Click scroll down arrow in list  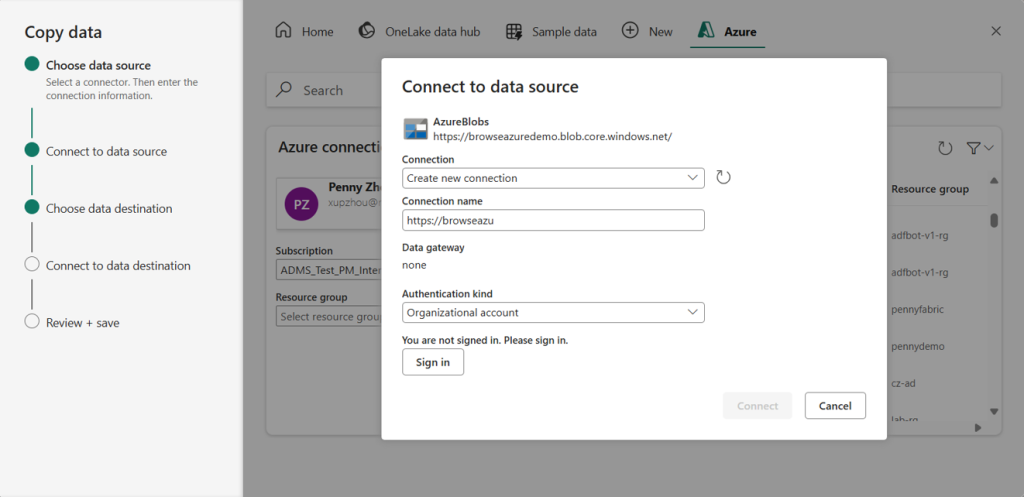pos(994,411)
